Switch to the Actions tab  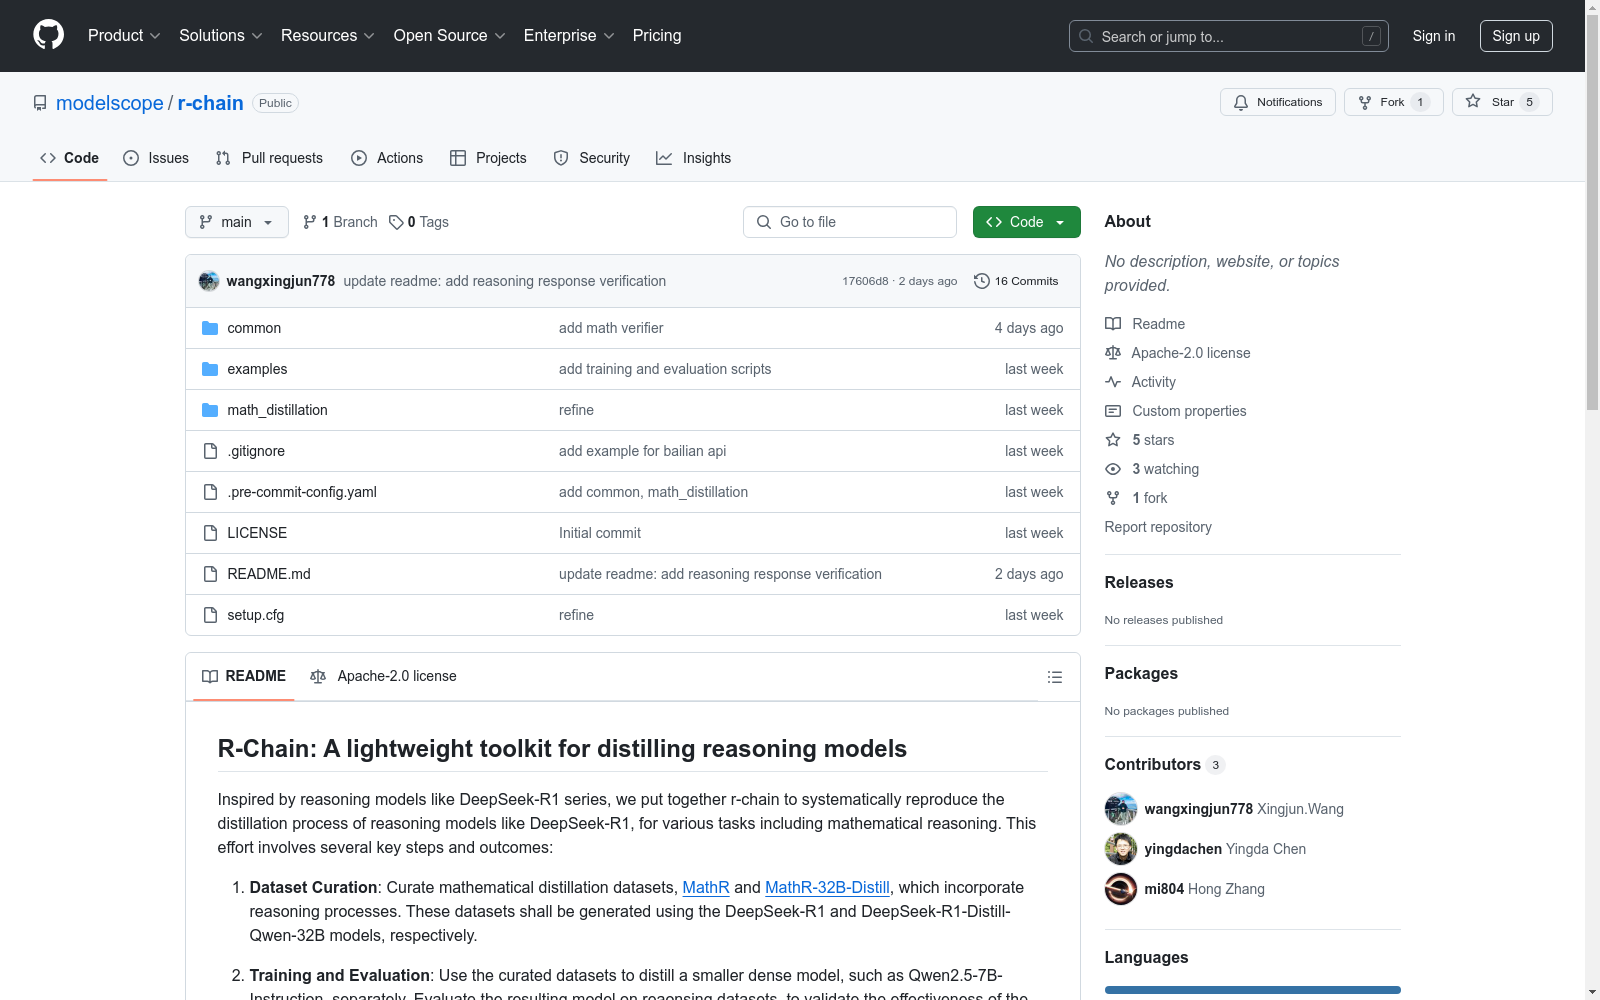pos(387,158)
